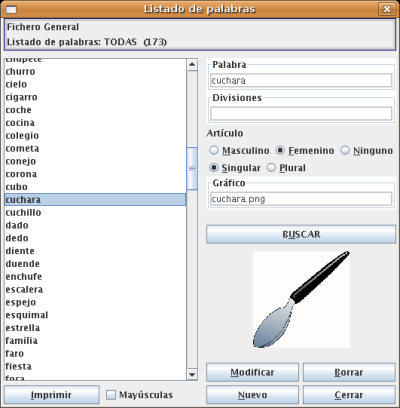Select 'corona' in the word list
Screen dimensions: 400x408
click(x=95, y=174)
